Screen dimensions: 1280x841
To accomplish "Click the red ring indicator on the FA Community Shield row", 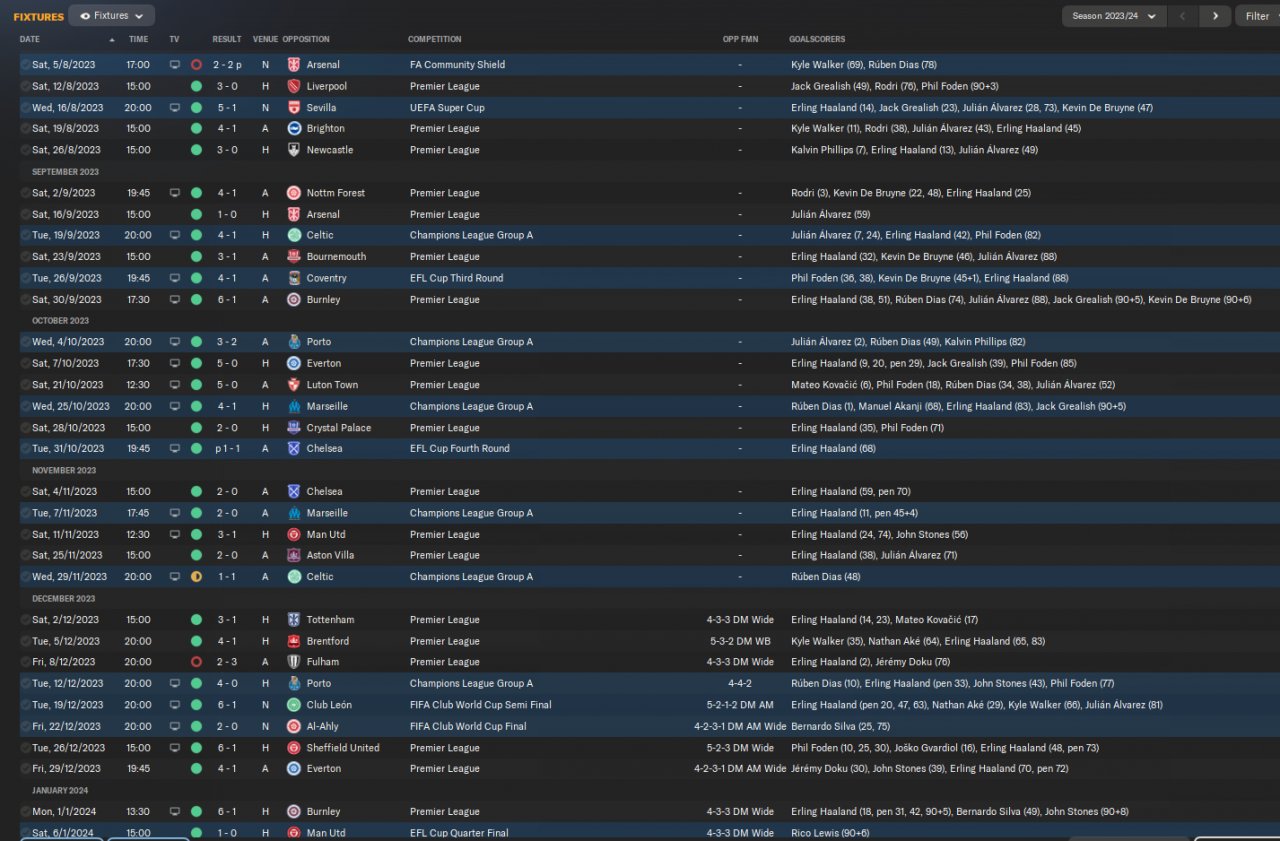I will pyautogui.click(x=196, y=65).
